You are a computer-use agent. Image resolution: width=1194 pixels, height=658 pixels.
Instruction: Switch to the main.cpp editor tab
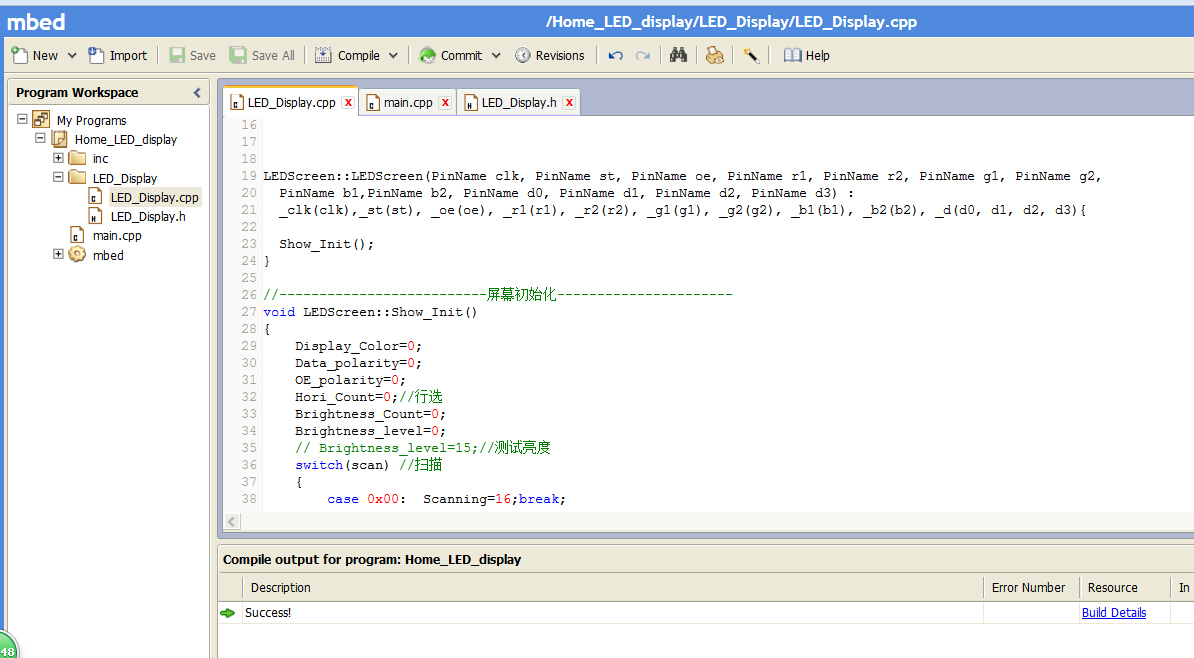tap(408, 103)
